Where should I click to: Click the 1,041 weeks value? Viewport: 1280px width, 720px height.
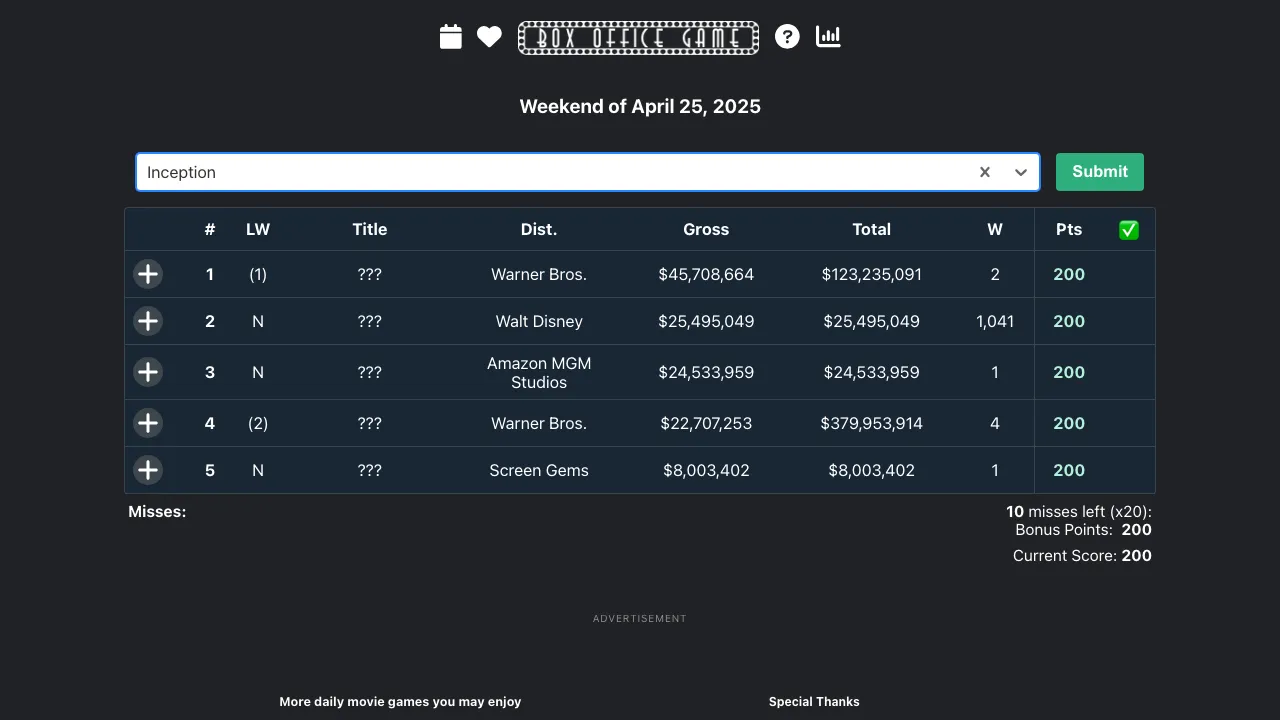pos(995,321)
